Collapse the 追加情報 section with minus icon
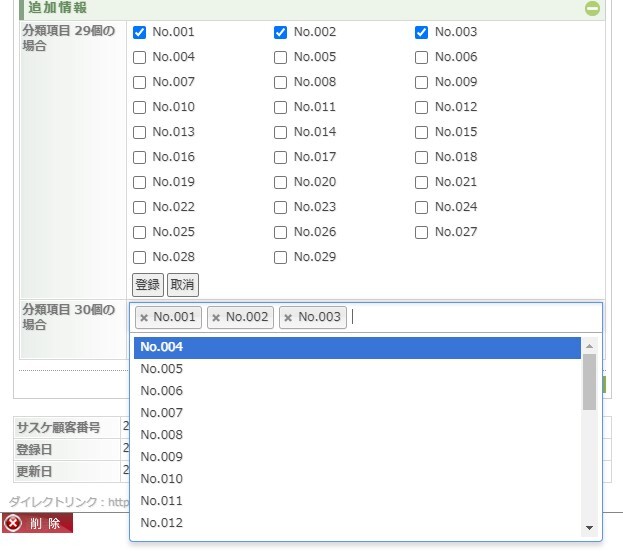Image resolution: width=623 pixels, height=552 pixels. point(592,8)
